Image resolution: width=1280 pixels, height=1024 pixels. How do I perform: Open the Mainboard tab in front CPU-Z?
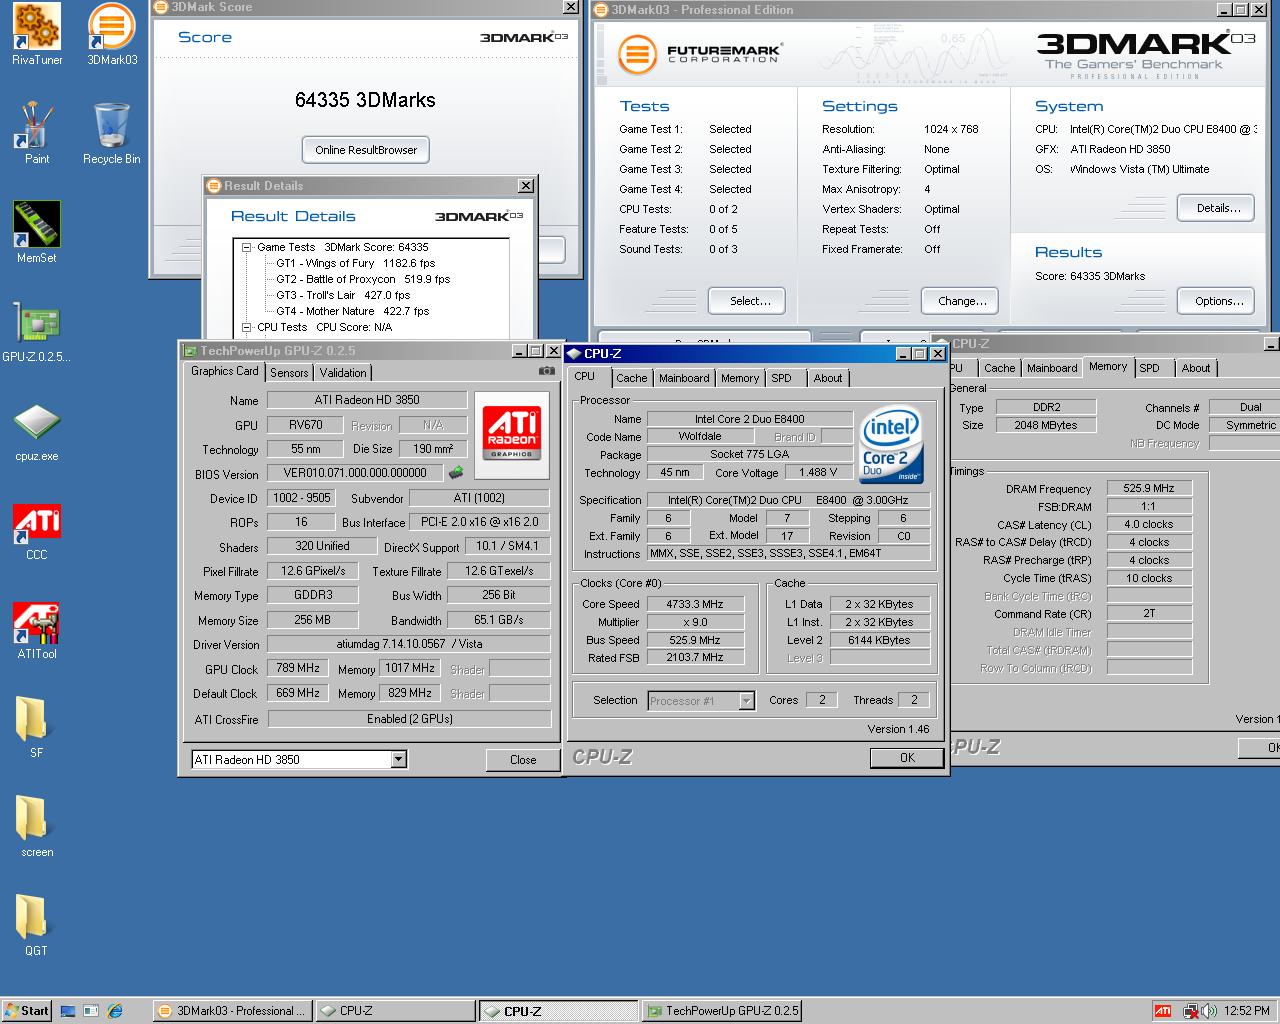pos(684,378)
